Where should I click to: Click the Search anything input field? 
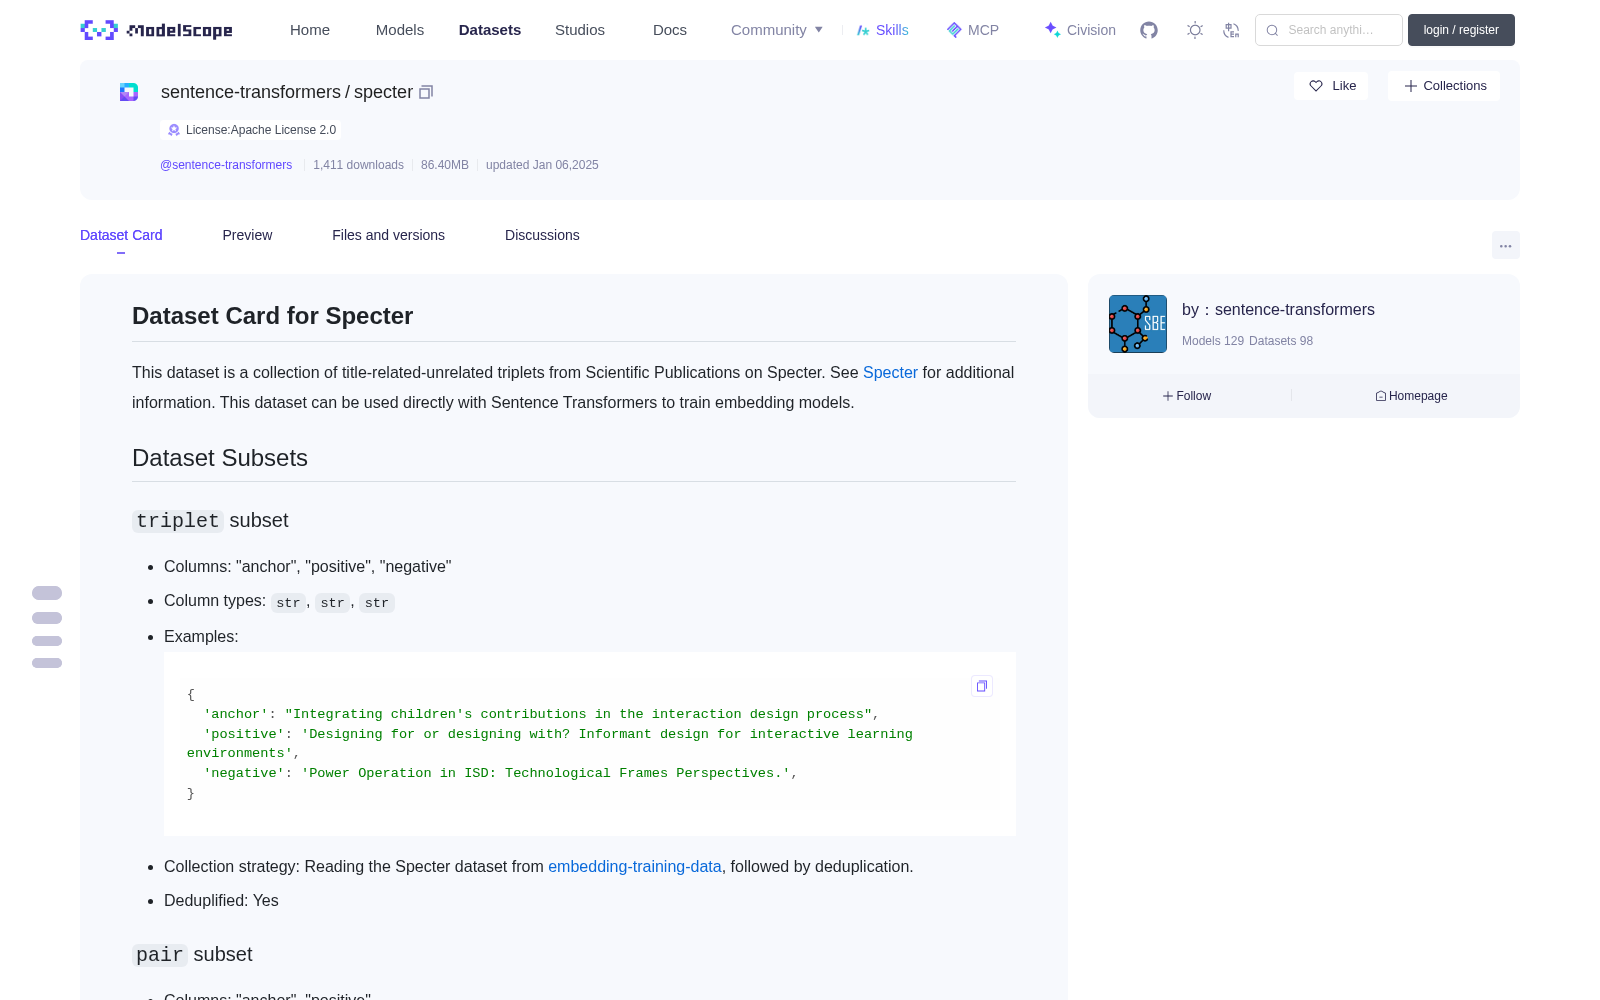(1329, 30)
